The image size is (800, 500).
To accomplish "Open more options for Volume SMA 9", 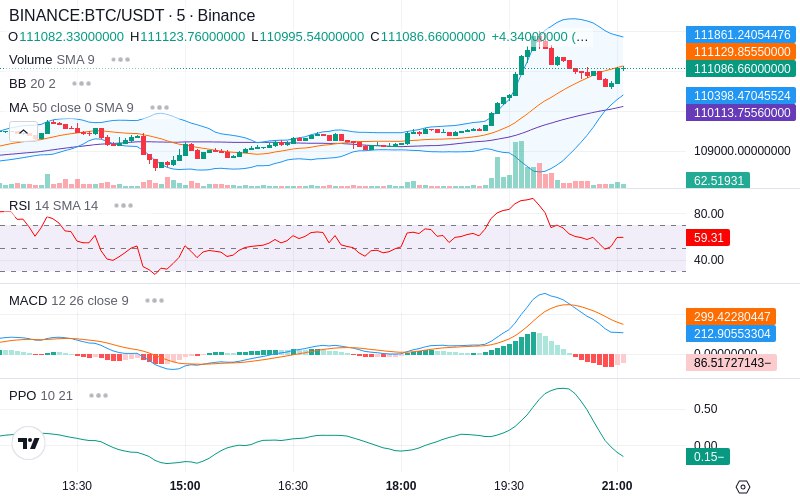I will [x=121, y=60].
